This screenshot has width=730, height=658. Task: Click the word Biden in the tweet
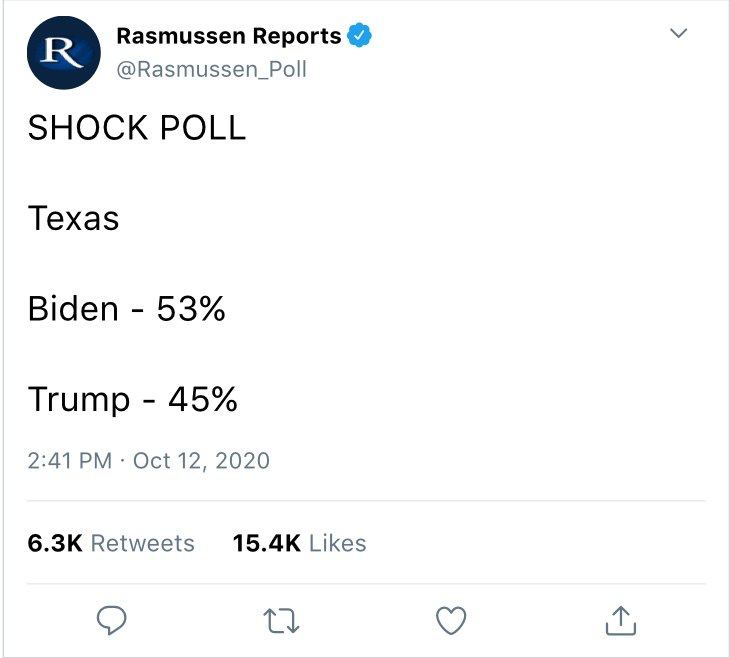[73, 309]
